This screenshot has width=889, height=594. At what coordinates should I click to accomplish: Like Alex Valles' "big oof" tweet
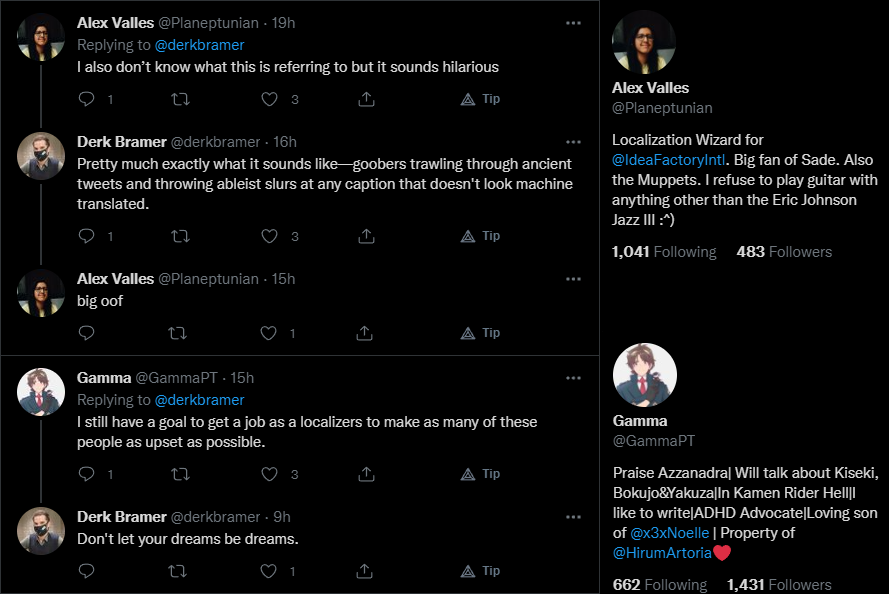tap(269, 333)
